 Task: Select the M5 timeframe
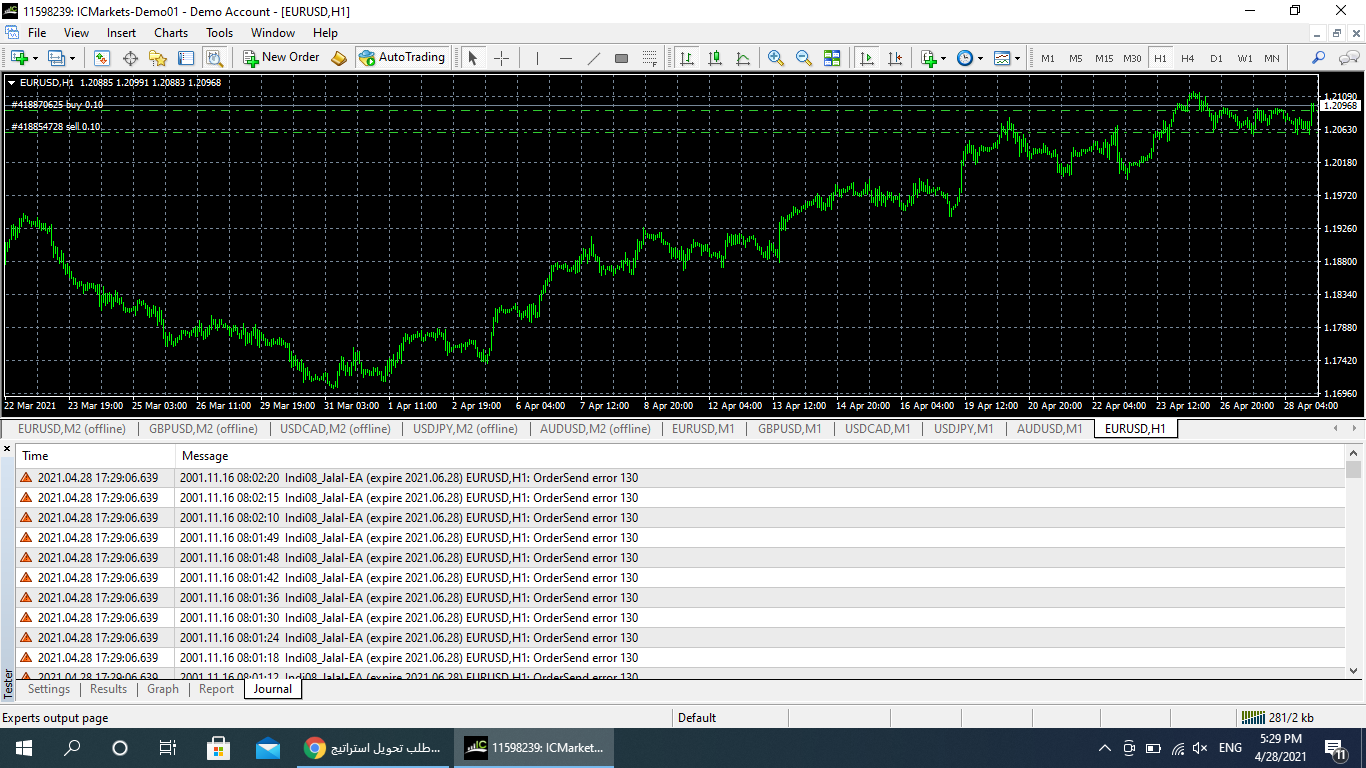1076,58
